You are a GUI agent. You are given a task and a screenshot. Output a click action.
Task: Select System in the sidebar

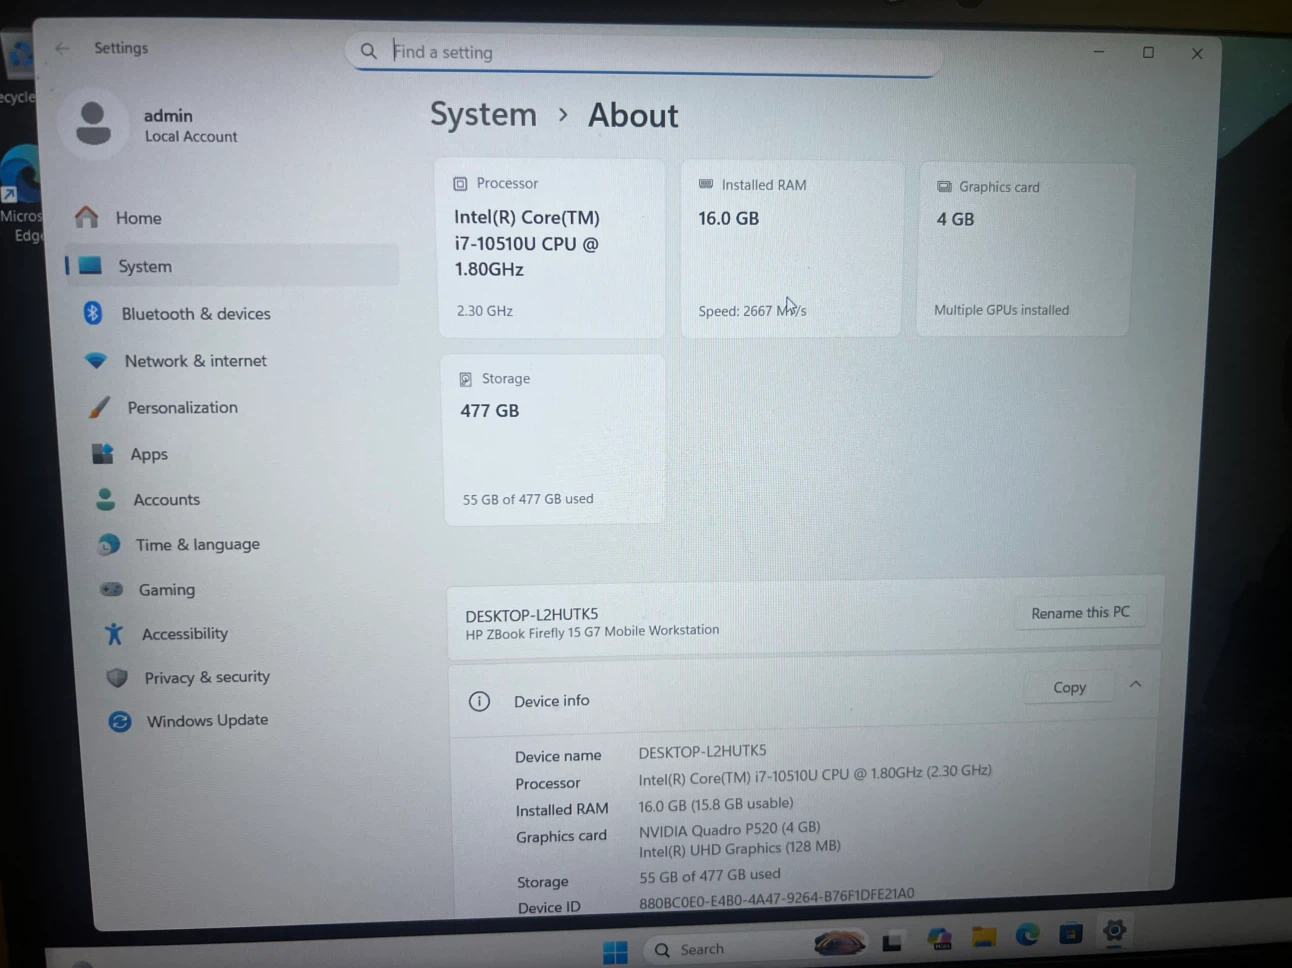point(232,266)
